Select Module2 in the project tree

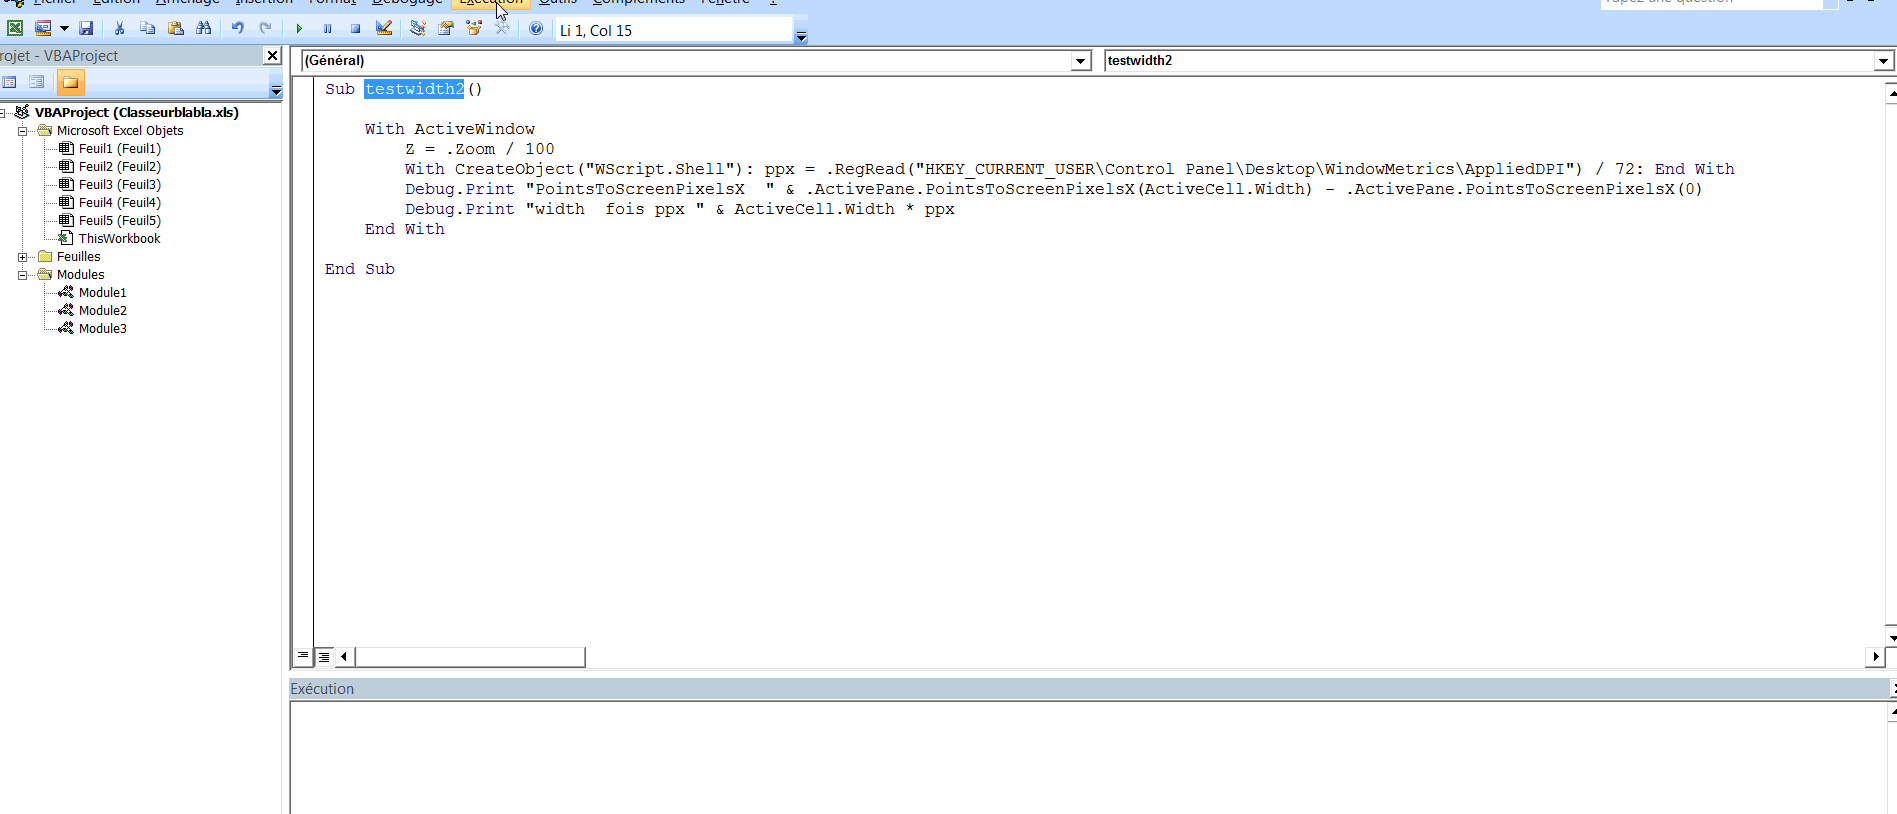(102, 311)
